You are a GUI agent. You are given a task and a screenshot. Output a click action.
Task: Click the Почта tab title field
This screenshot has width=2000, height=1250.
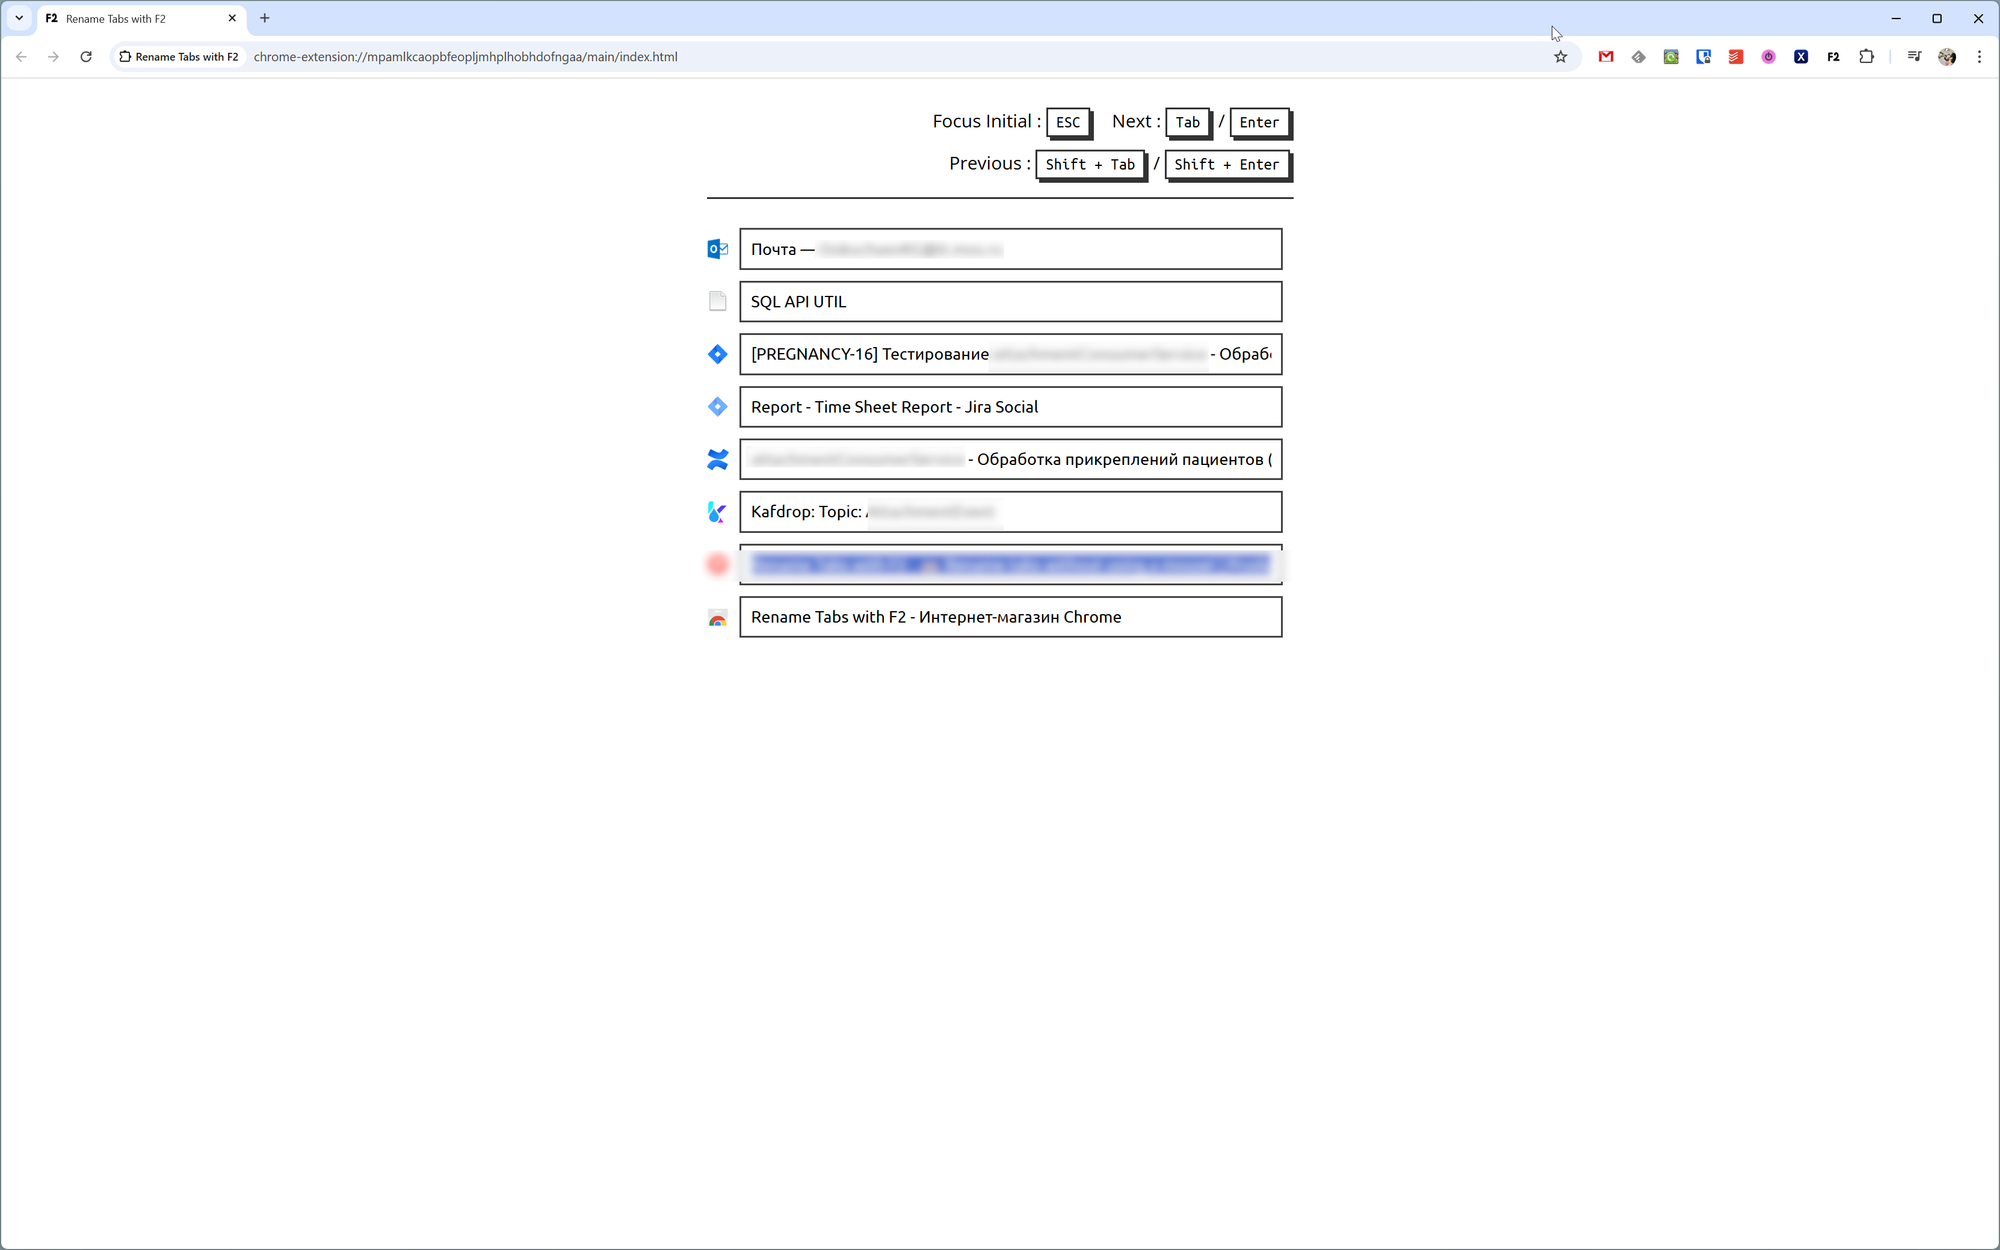click(1010, 249)
